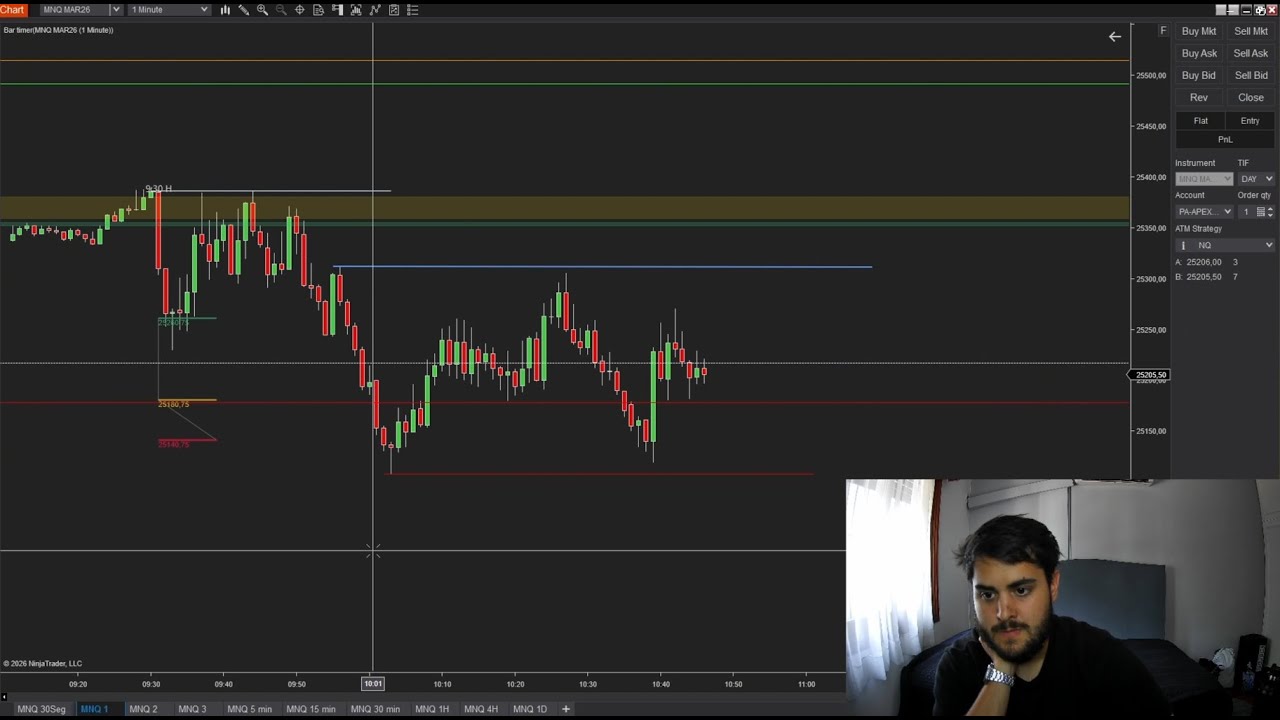Switch to the MNQ 1H tab
Viewport: 1280px width, 720px height.
432,709
